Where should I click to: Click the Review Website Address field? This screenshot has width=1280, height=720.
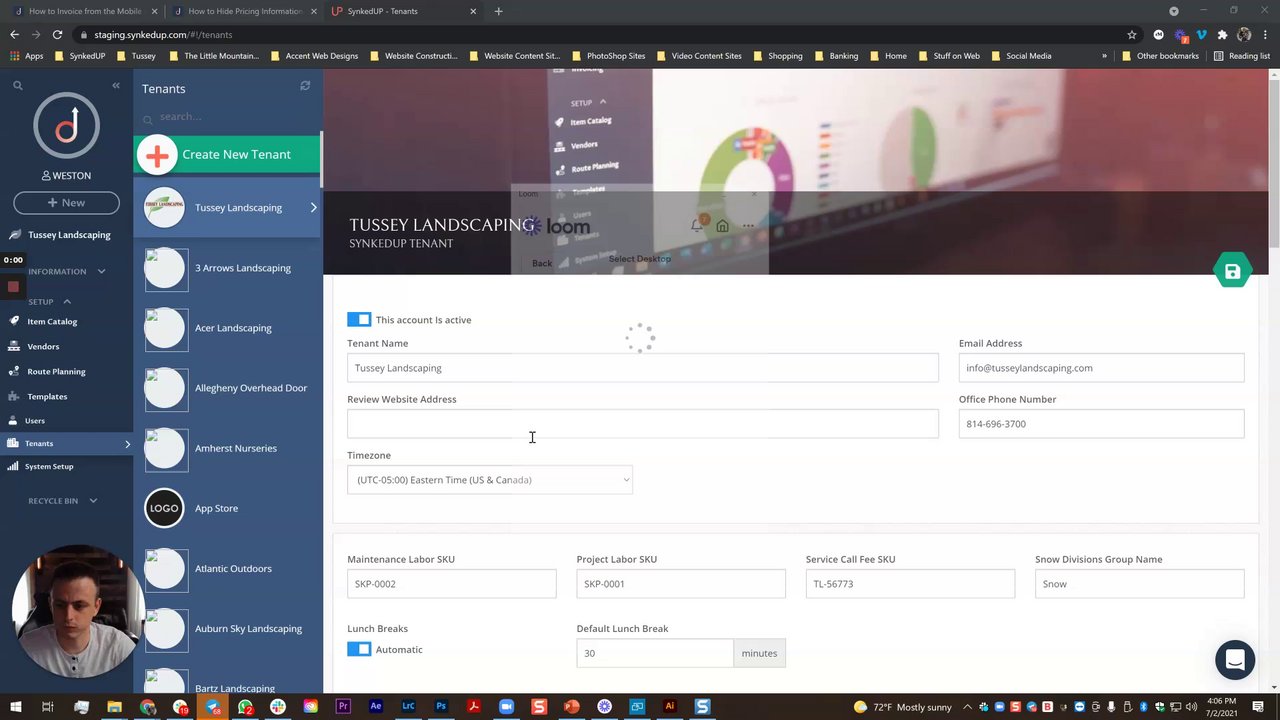coord(642,424)
